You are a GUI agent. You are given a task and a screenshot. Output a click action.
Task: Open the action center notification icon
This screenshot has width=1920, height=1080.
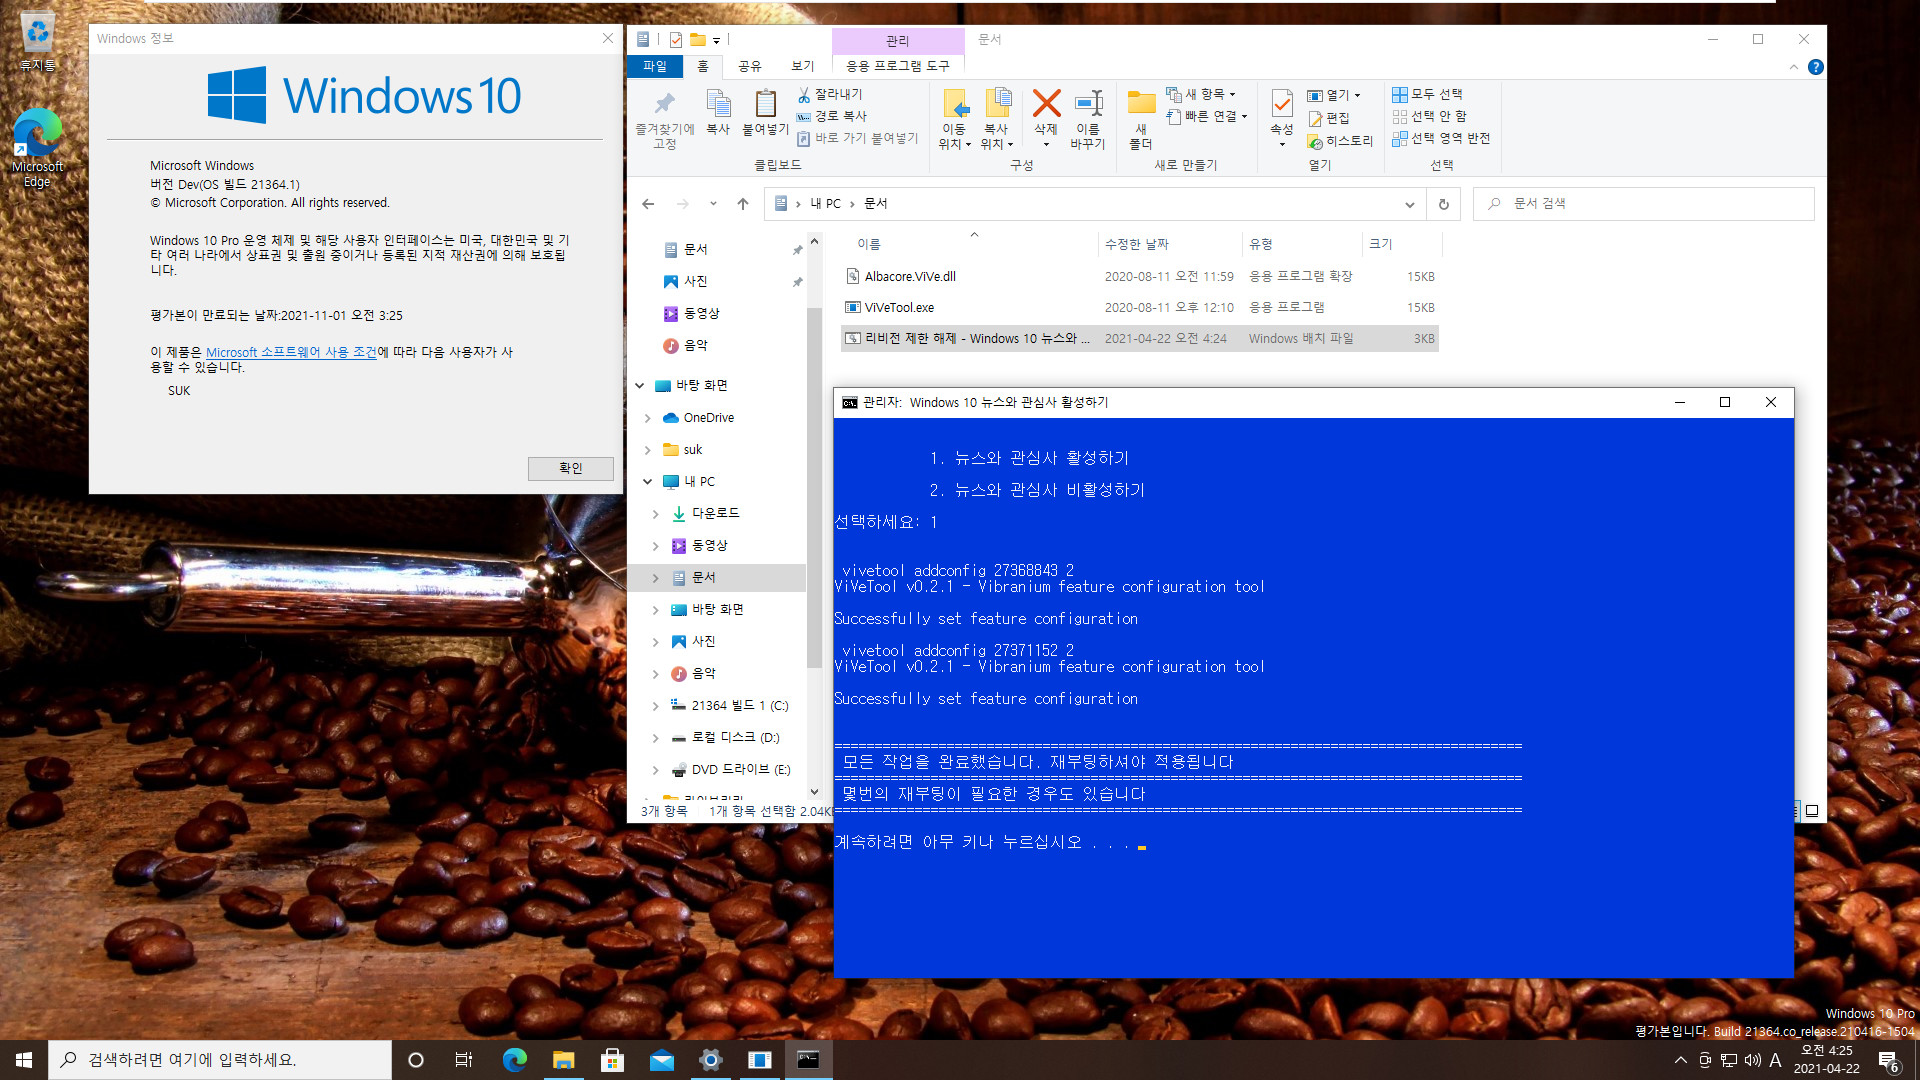click(x=1888, y=1061)
